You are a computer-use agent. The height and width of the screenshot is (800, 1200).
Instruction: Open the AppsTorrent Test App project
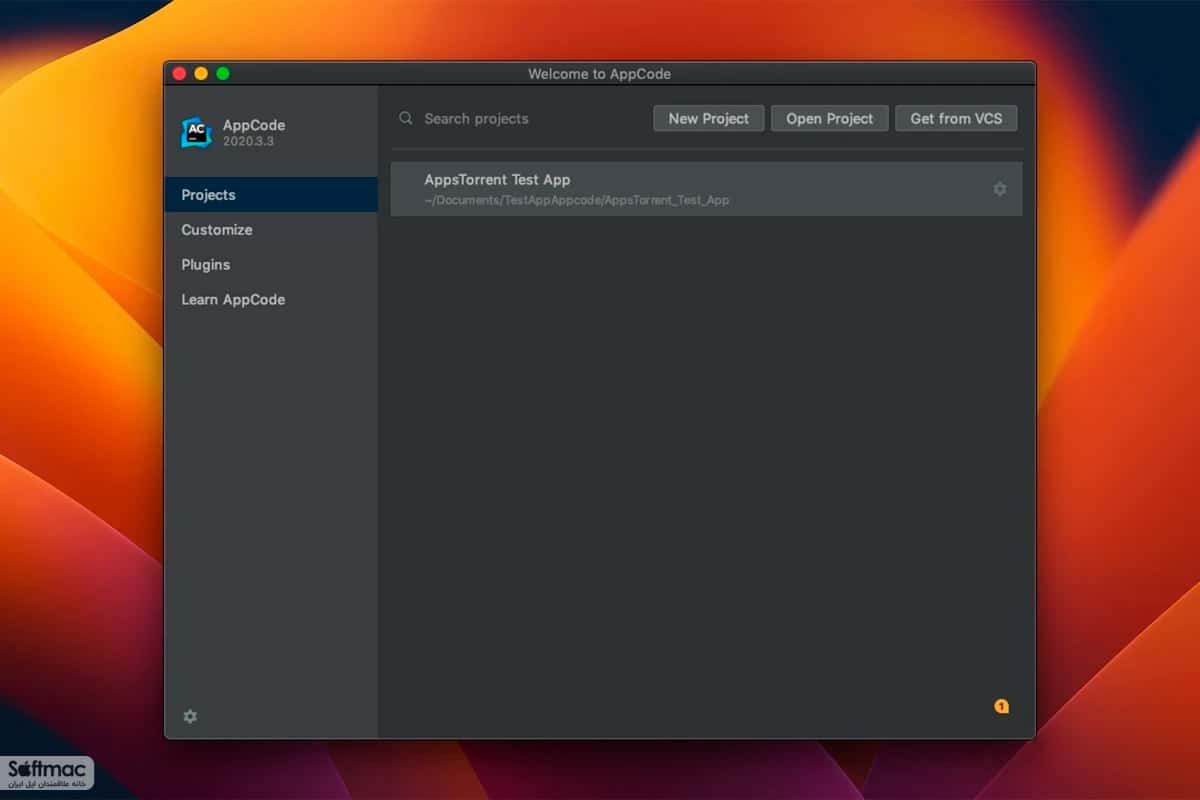[707, 189]
